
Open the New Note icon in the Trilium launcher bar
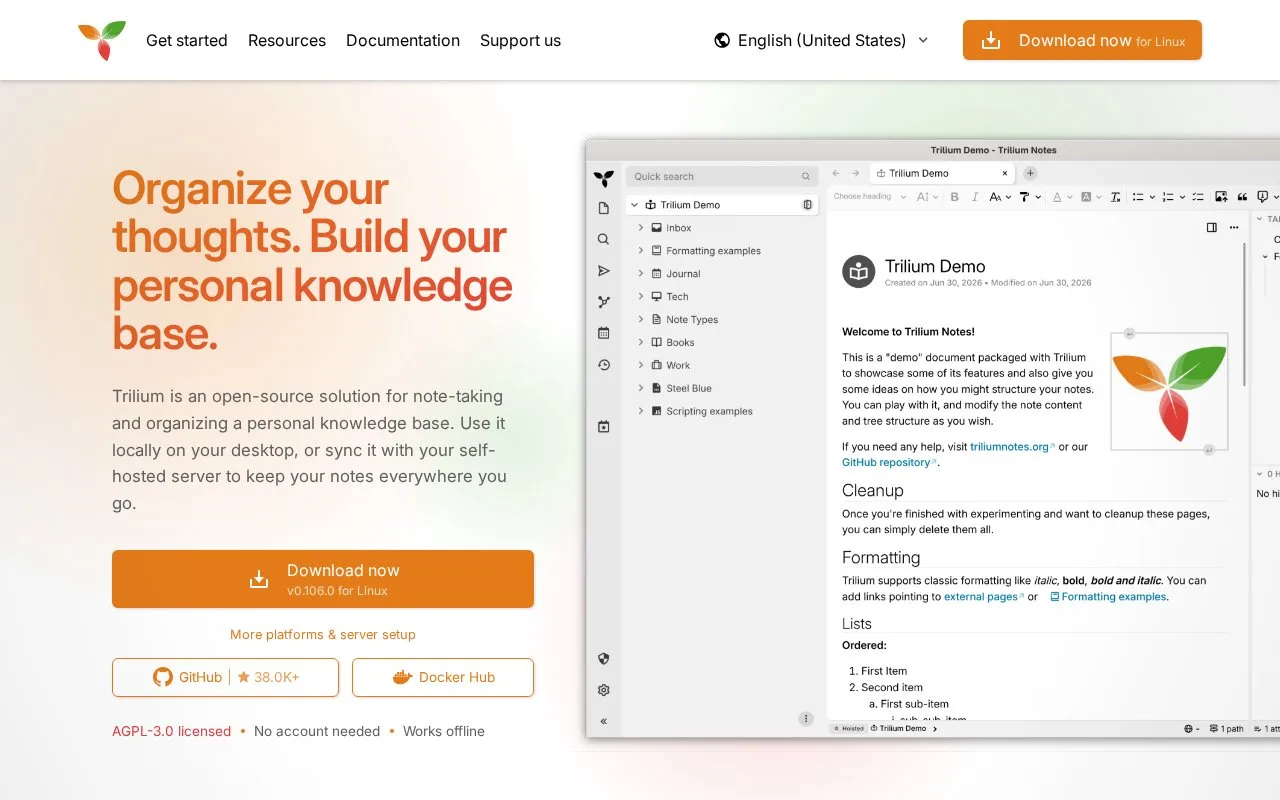click(604, 208)
